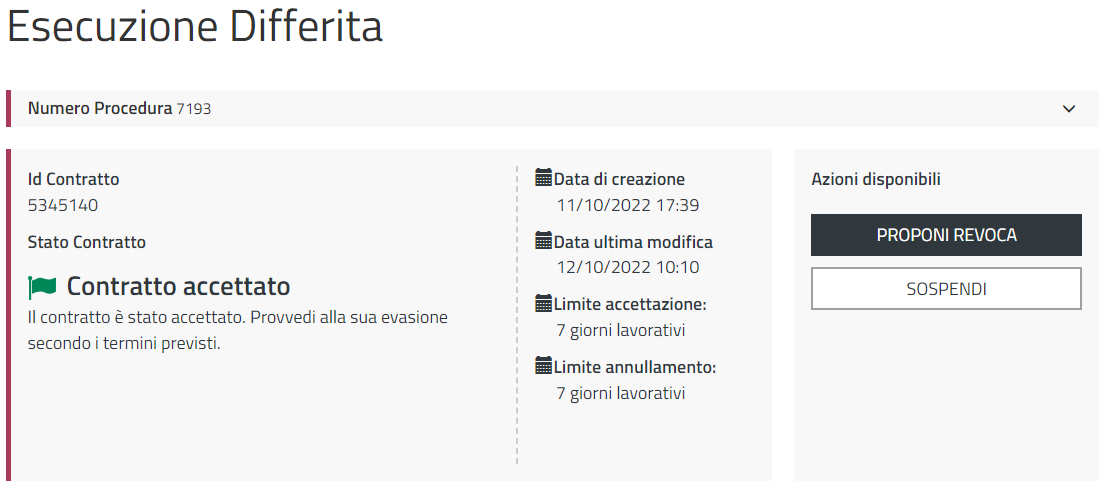The width and height of the screenshot is (1104, 487).
Task: Click the Id Contratto label
Action: (x=74, y=180)
